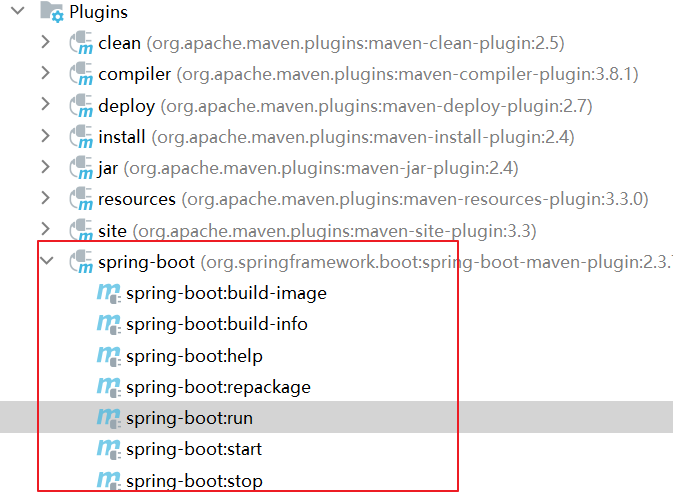This screenshot has height=494, width=673.
Task: Click the spring-boot:stop goal icon
Action: pos(109,481)
